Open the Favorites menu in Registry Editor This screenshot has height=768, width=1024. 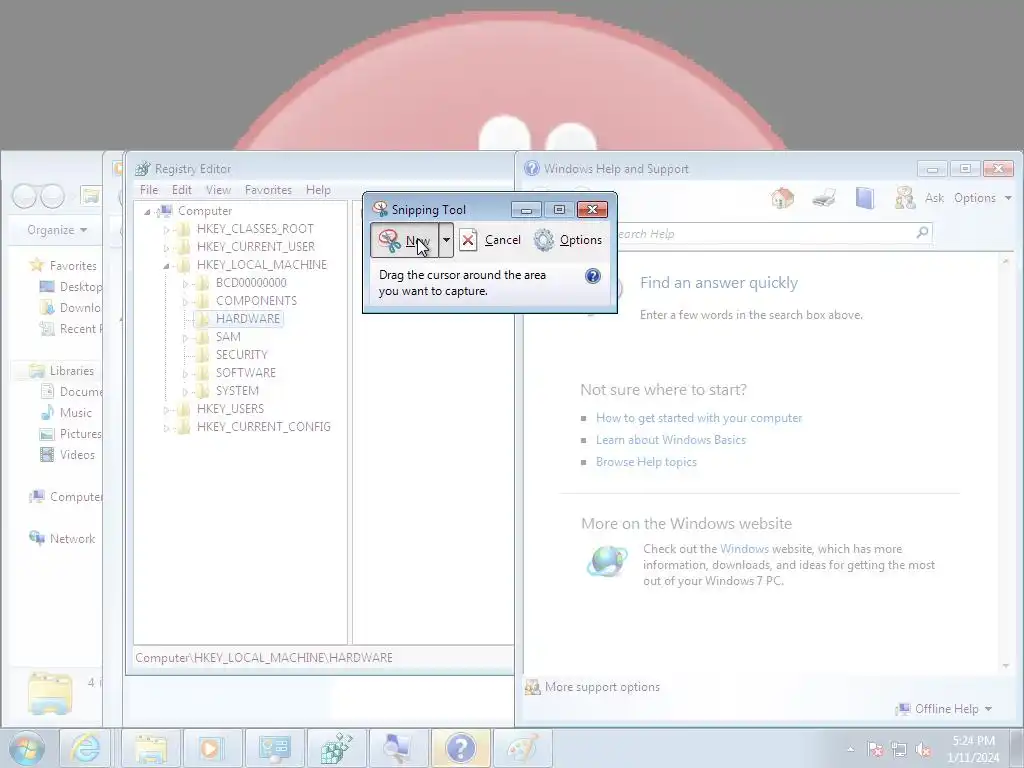(268, 190)
